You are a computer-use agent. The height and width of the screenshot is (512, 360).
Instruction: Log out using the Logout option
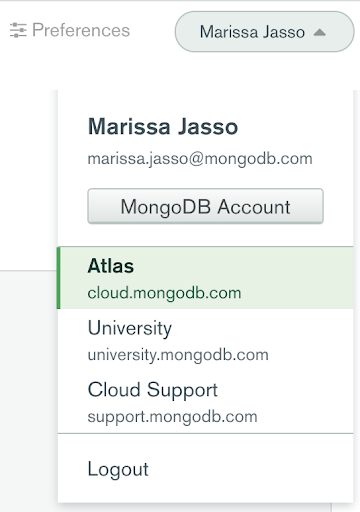pos(118,469)
